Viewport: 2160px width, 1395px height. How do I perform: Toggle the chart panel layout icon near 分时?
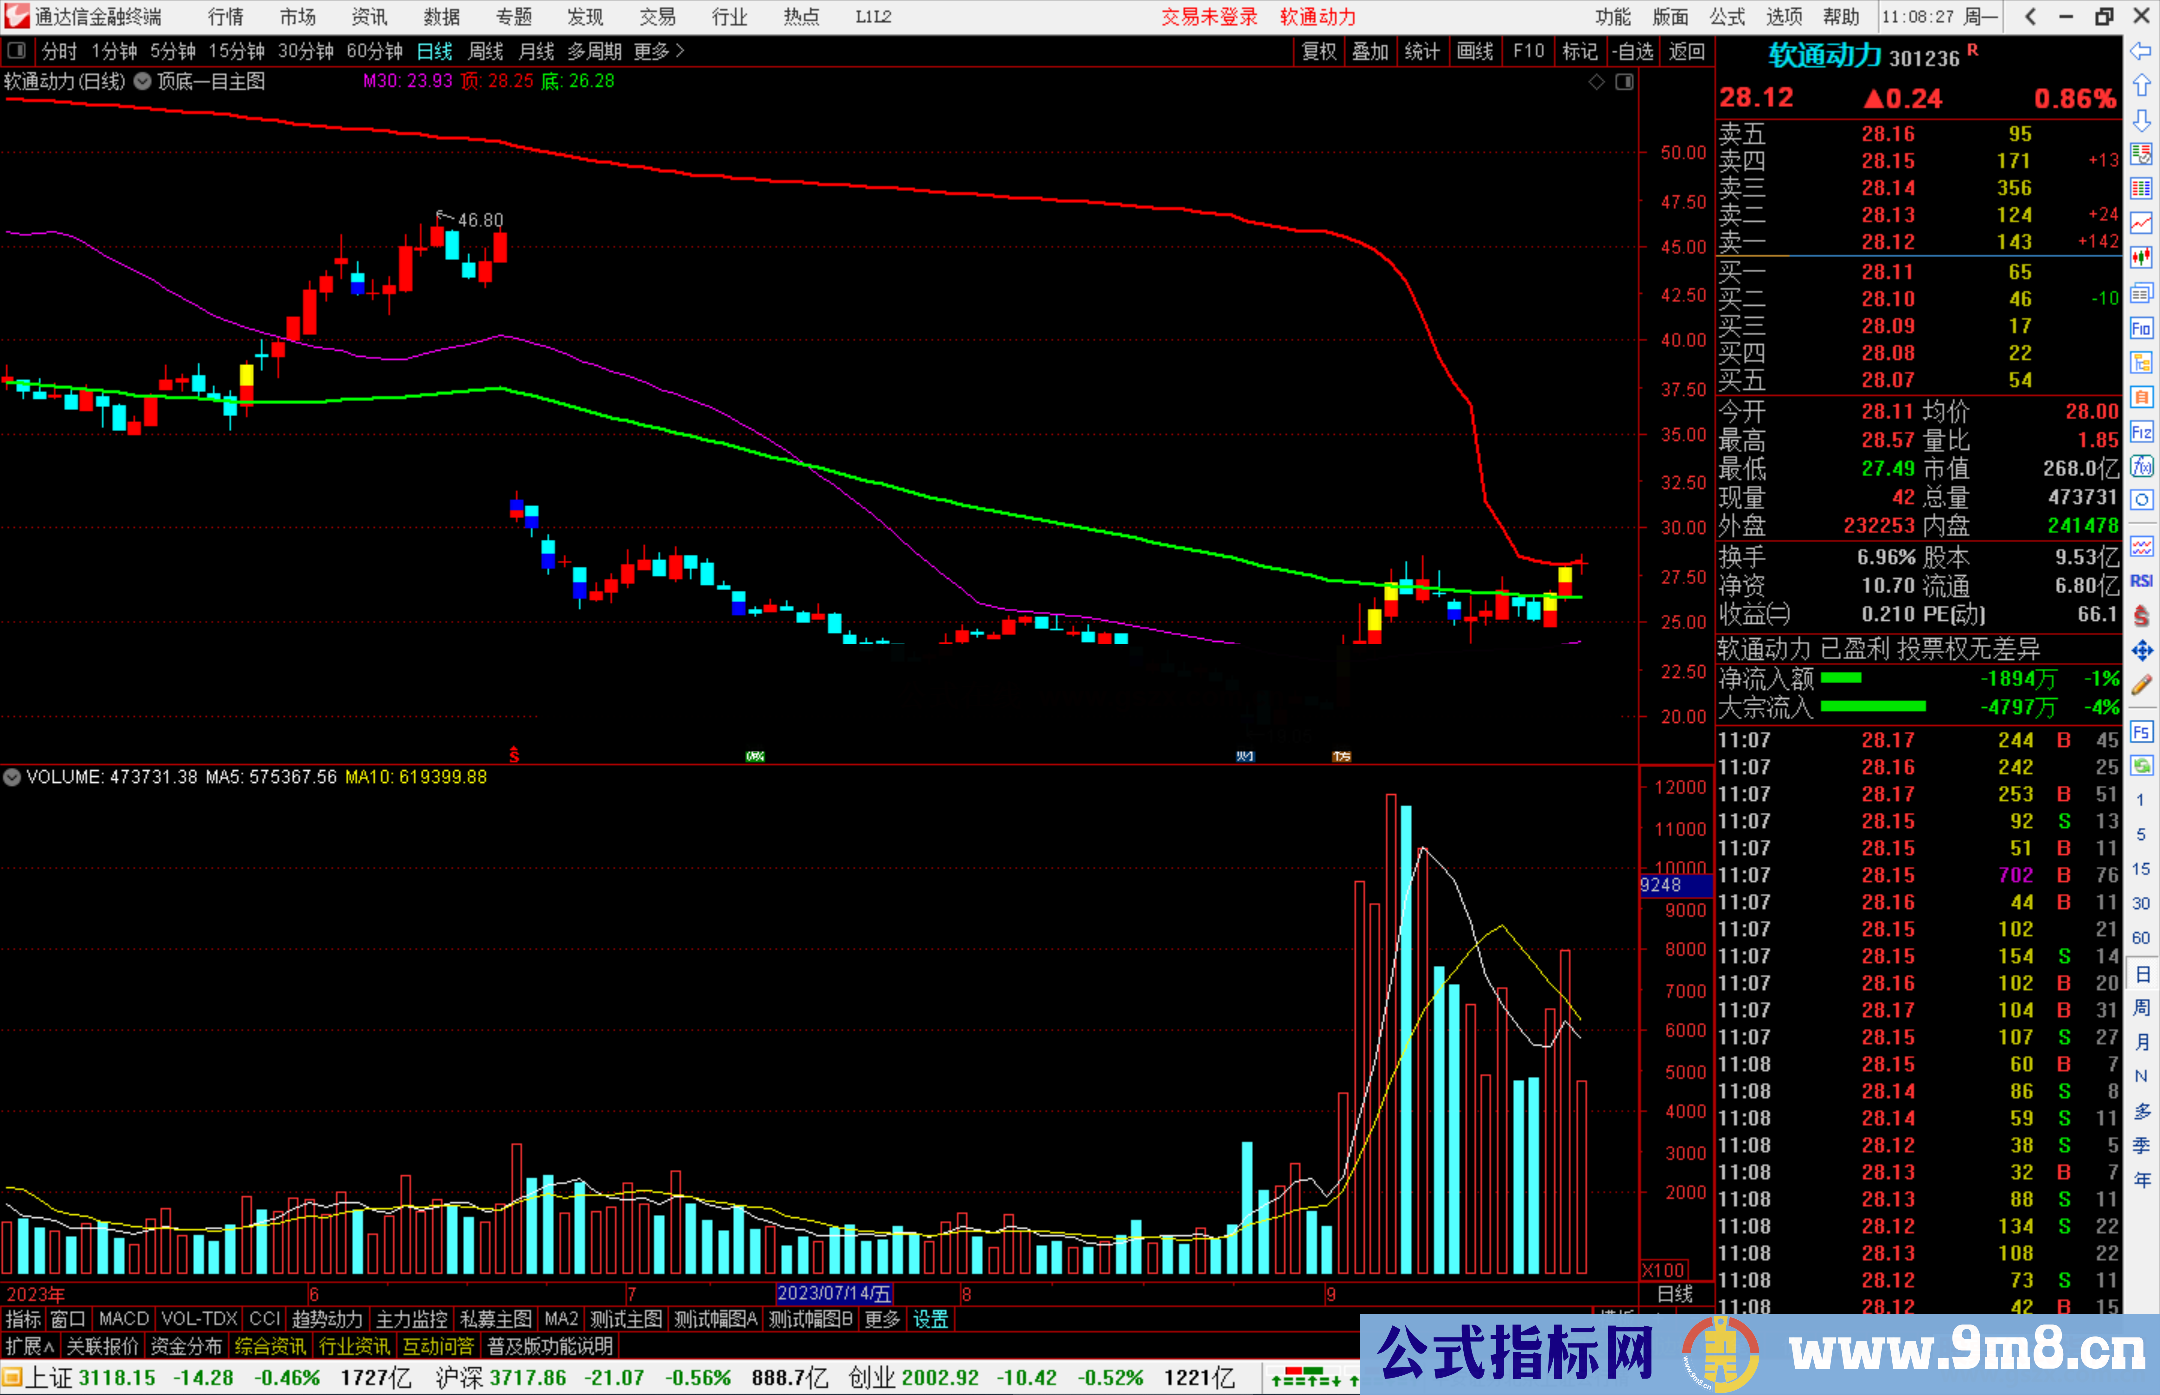(17, 51)
